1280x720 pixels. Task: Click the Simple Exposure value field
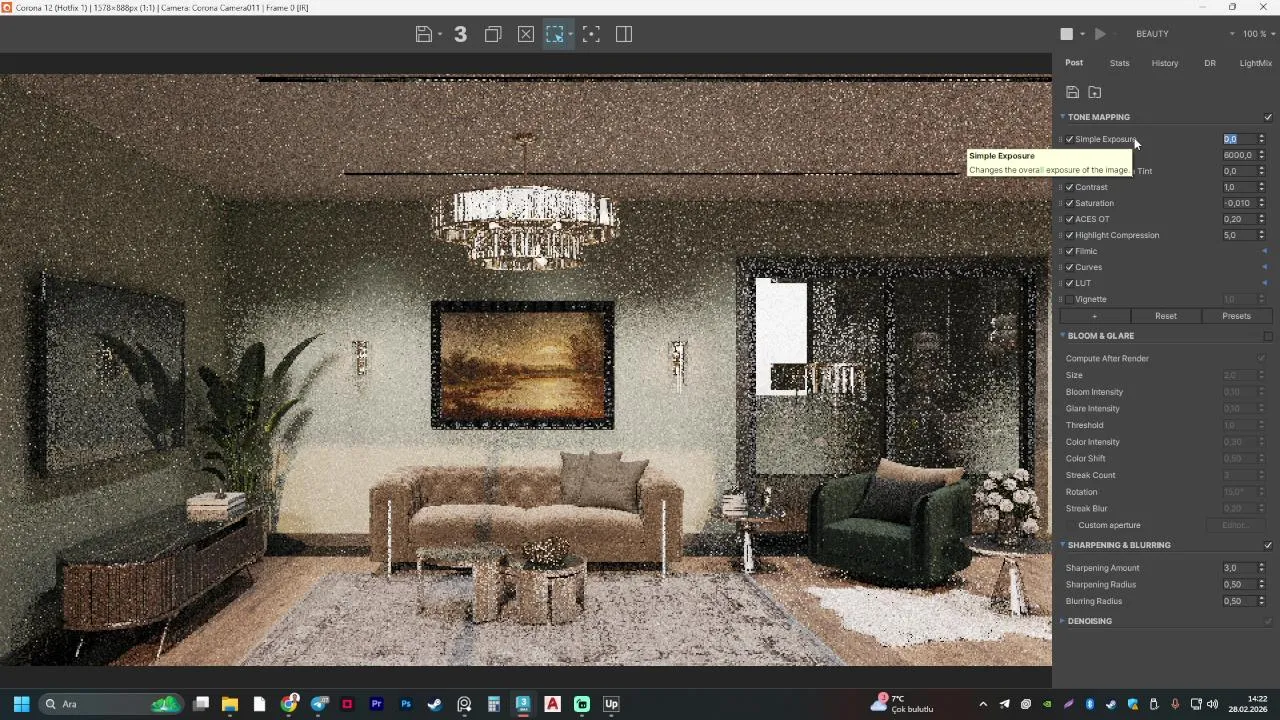pos(1239,139)
